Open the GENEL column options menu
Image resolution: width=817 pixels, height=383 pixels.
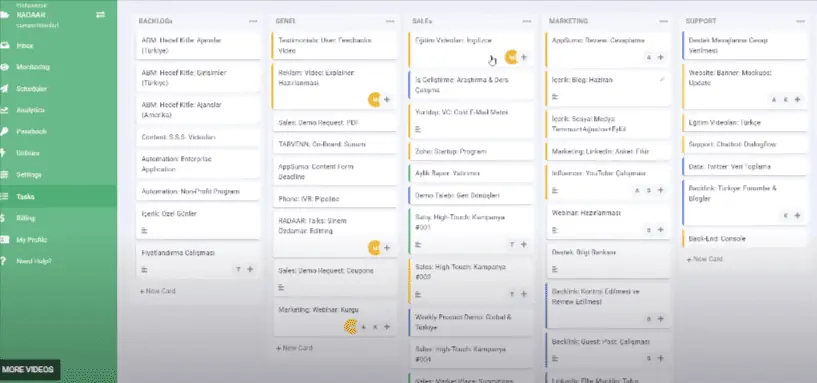(390, 21)
